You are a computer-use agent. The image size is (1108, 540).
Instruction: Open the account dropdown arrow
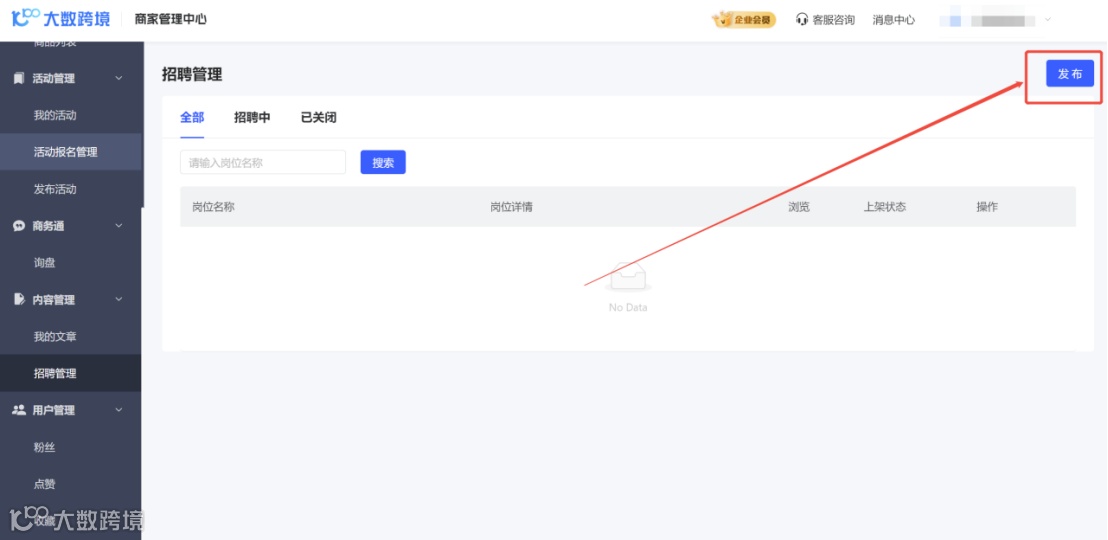coord(1048,20)
